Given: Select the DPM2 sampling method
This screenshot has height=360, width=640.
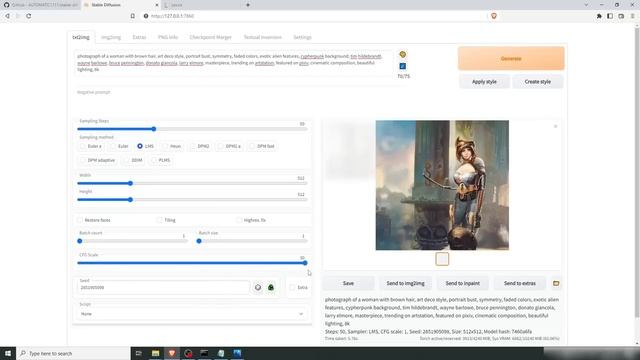Looking at the screenshot, I should click(200, 146).
